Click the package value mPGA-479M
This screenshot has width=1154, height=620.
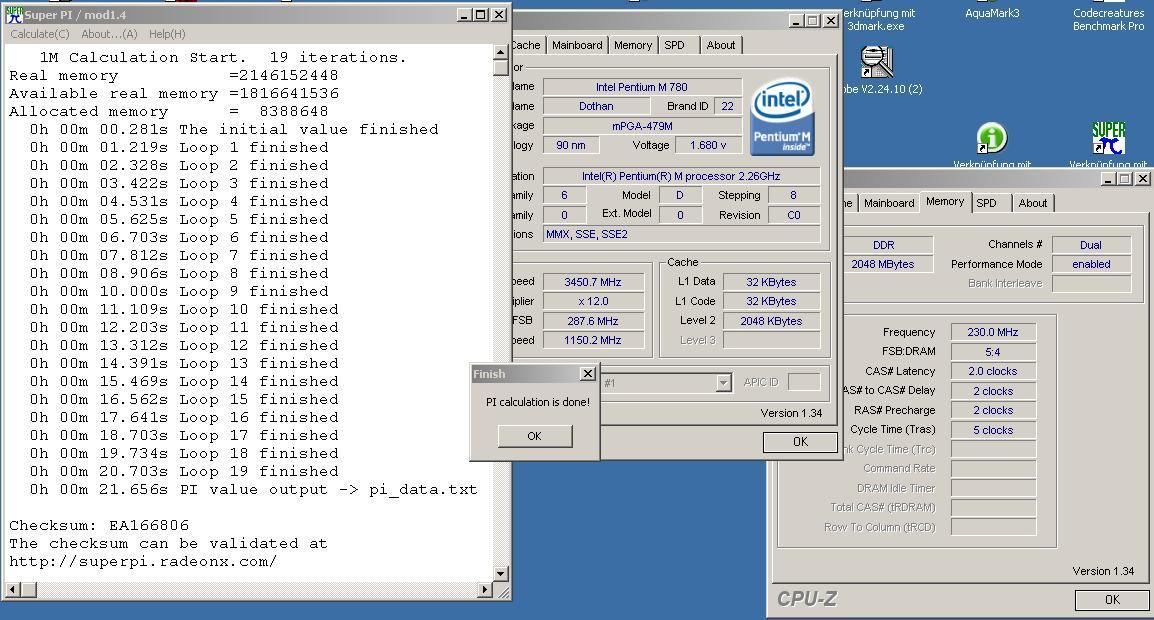tap(642, 126)
